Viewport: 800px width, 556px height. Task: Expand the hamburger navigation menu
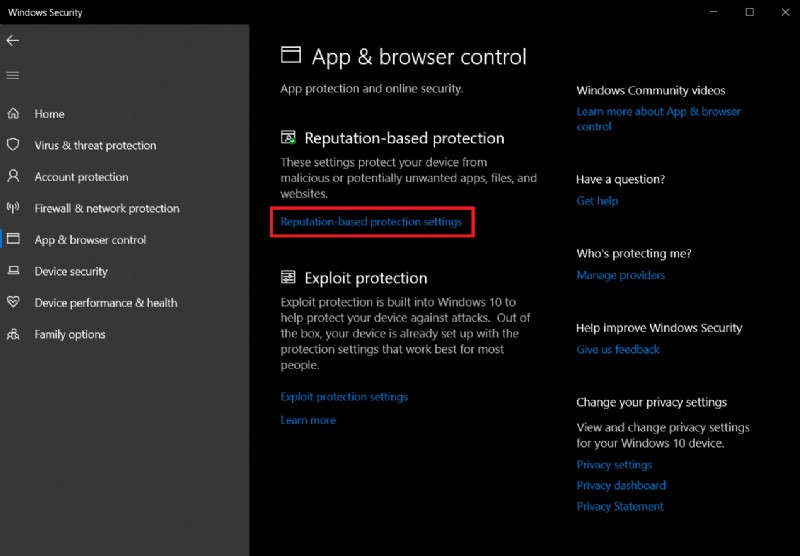[13, 75]
